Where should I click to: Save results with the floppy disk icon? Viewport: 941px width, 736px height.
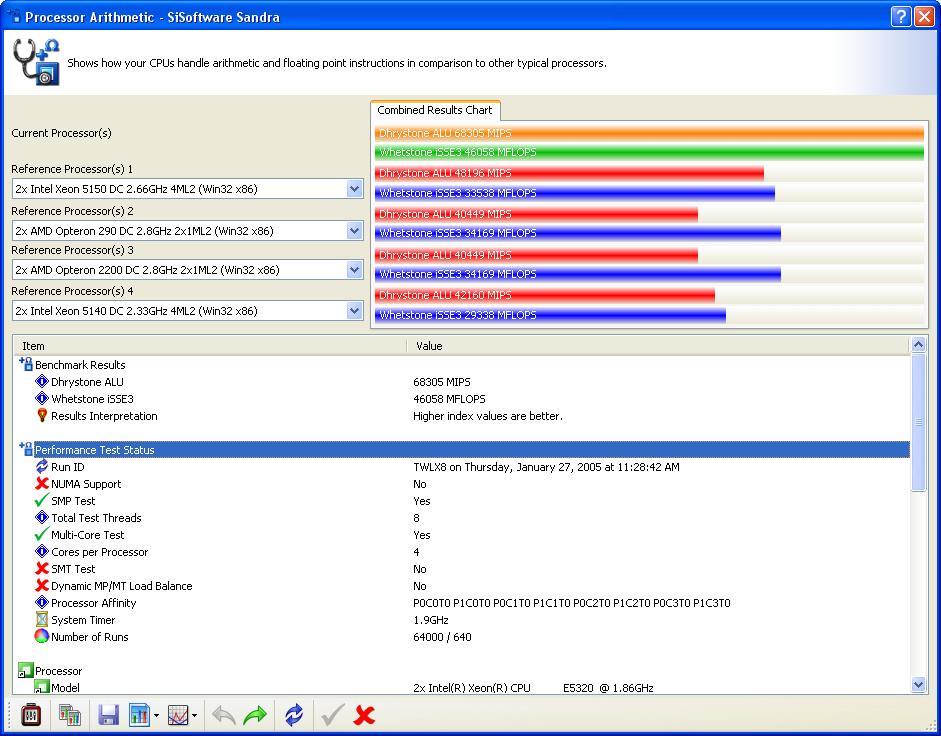(x=108, y=715)
